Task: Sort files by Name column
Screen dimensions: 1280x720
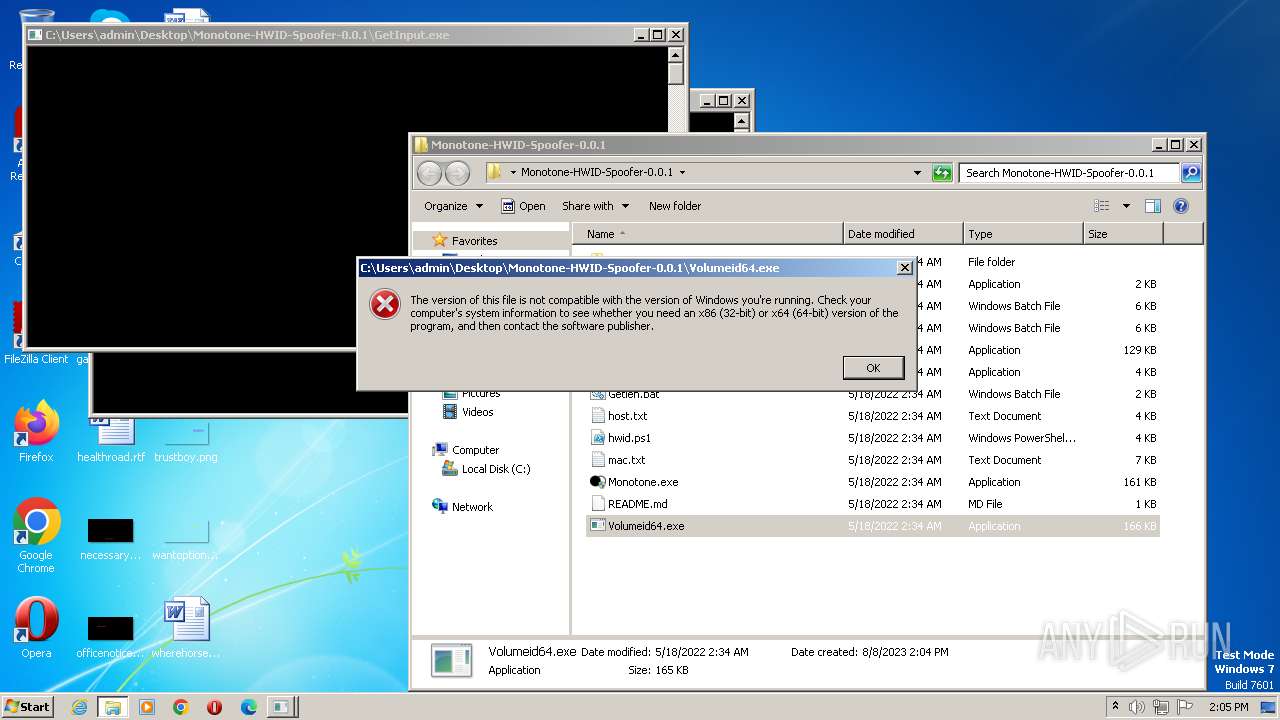Action: [x=708, y=234]
